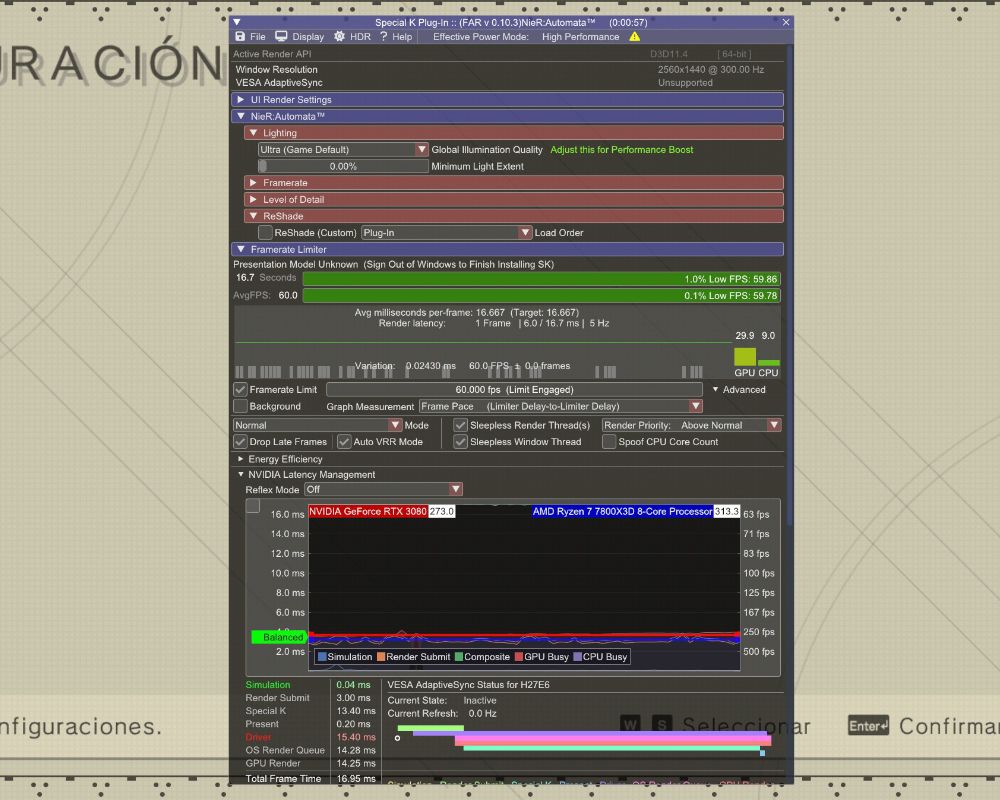Open Reflex Mode dropdown
This screenshot has width=1000, height=800.
point(383,489)
